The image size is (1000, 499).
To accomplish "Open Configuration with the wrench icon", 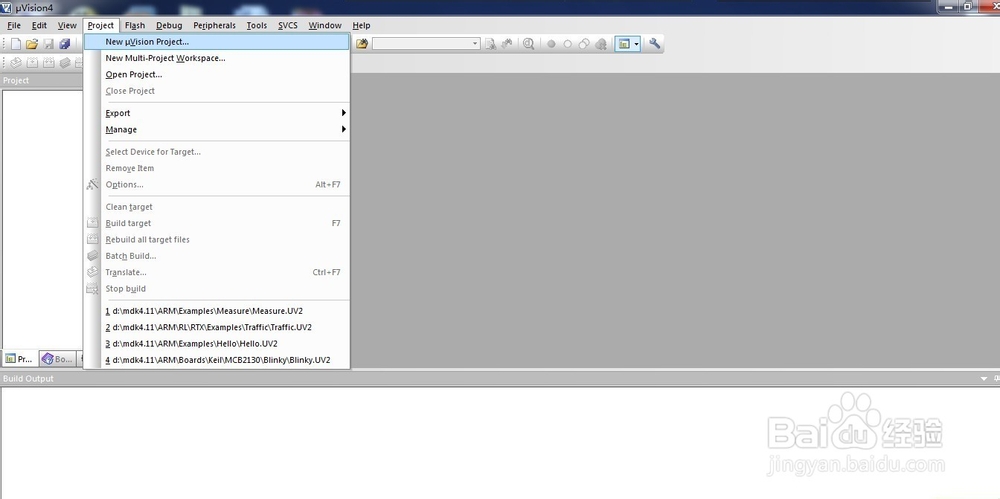I will click(x=654, y=43).
